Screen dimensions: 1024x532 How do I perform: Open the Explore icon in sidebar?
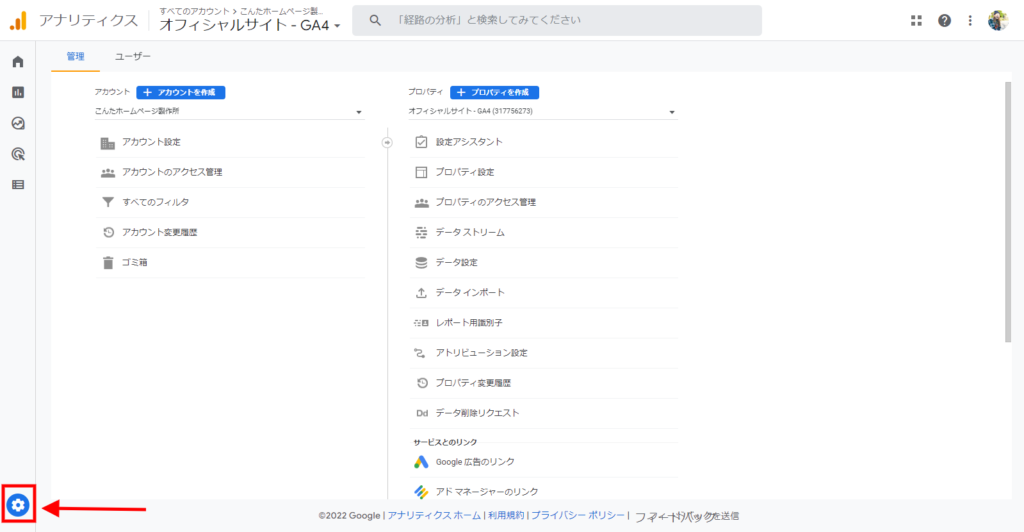tap(18, 123)
